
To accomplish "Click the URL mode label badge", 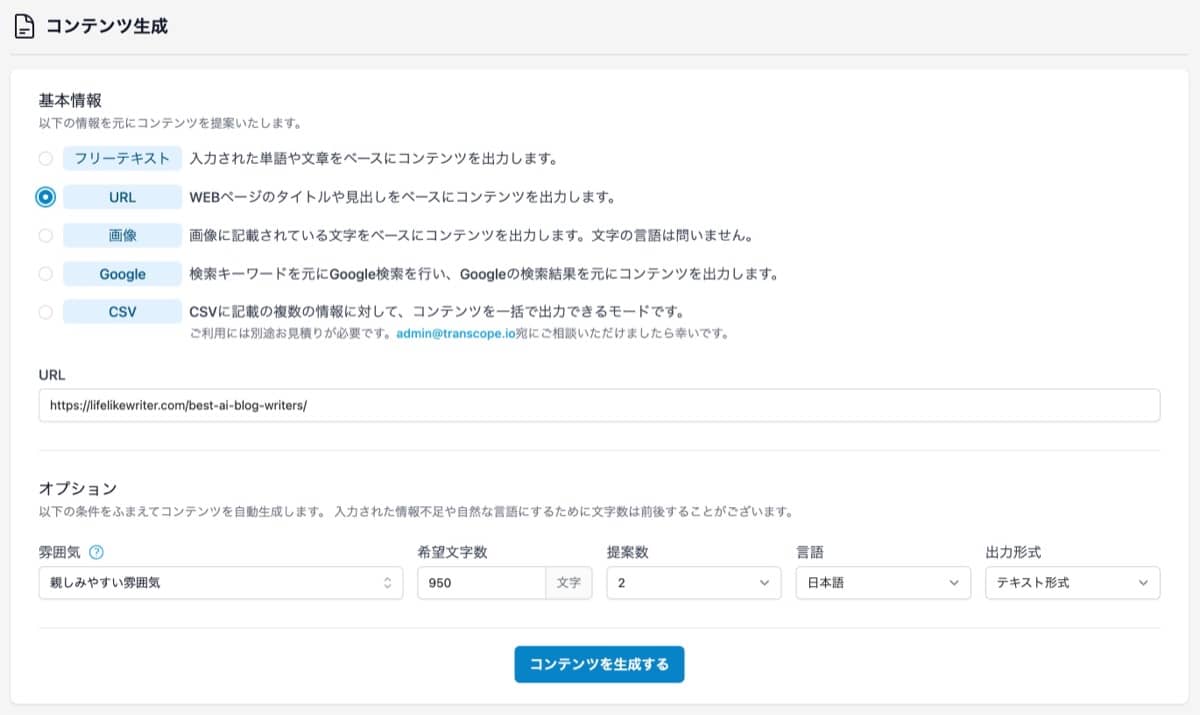I will (x=122, y=197).
